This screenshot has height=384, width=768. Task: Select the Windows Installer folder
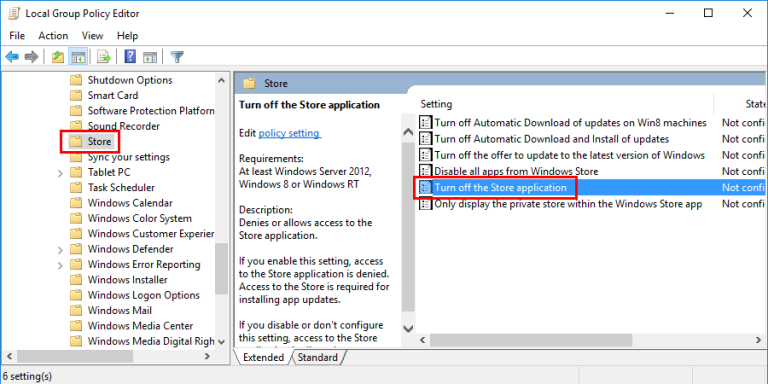click(127, 280)
